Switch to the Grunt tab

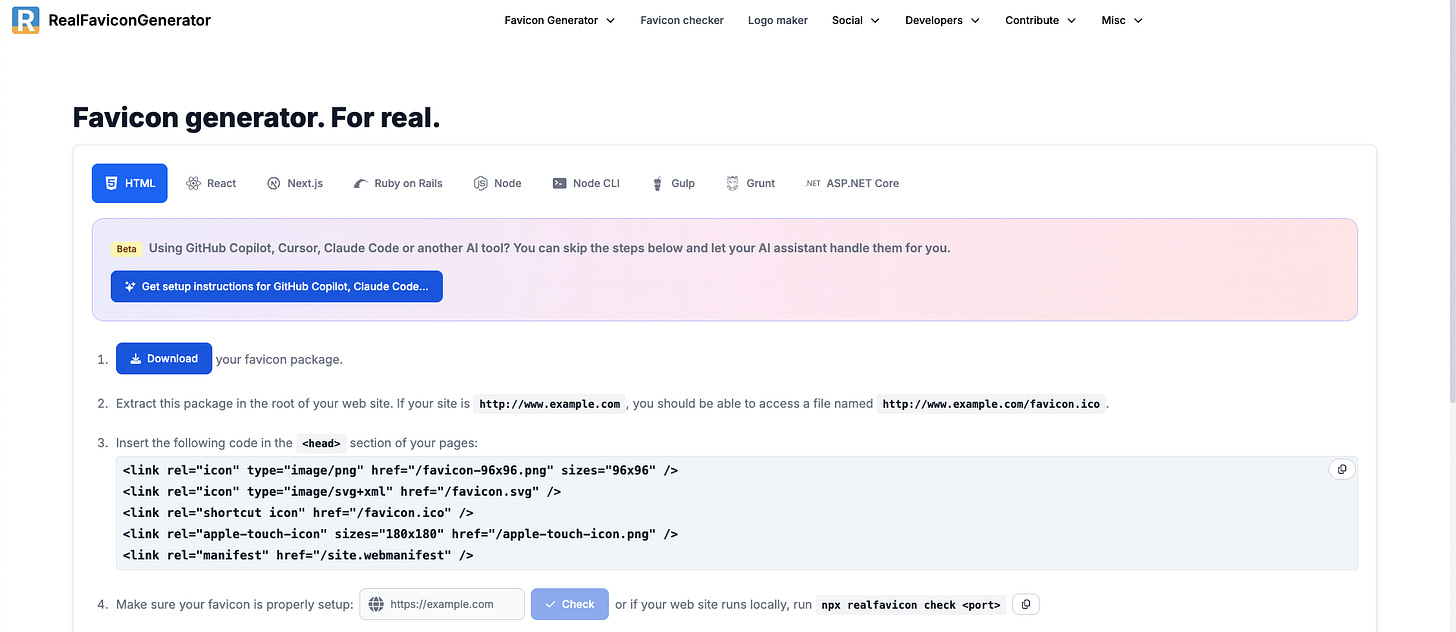751,183
